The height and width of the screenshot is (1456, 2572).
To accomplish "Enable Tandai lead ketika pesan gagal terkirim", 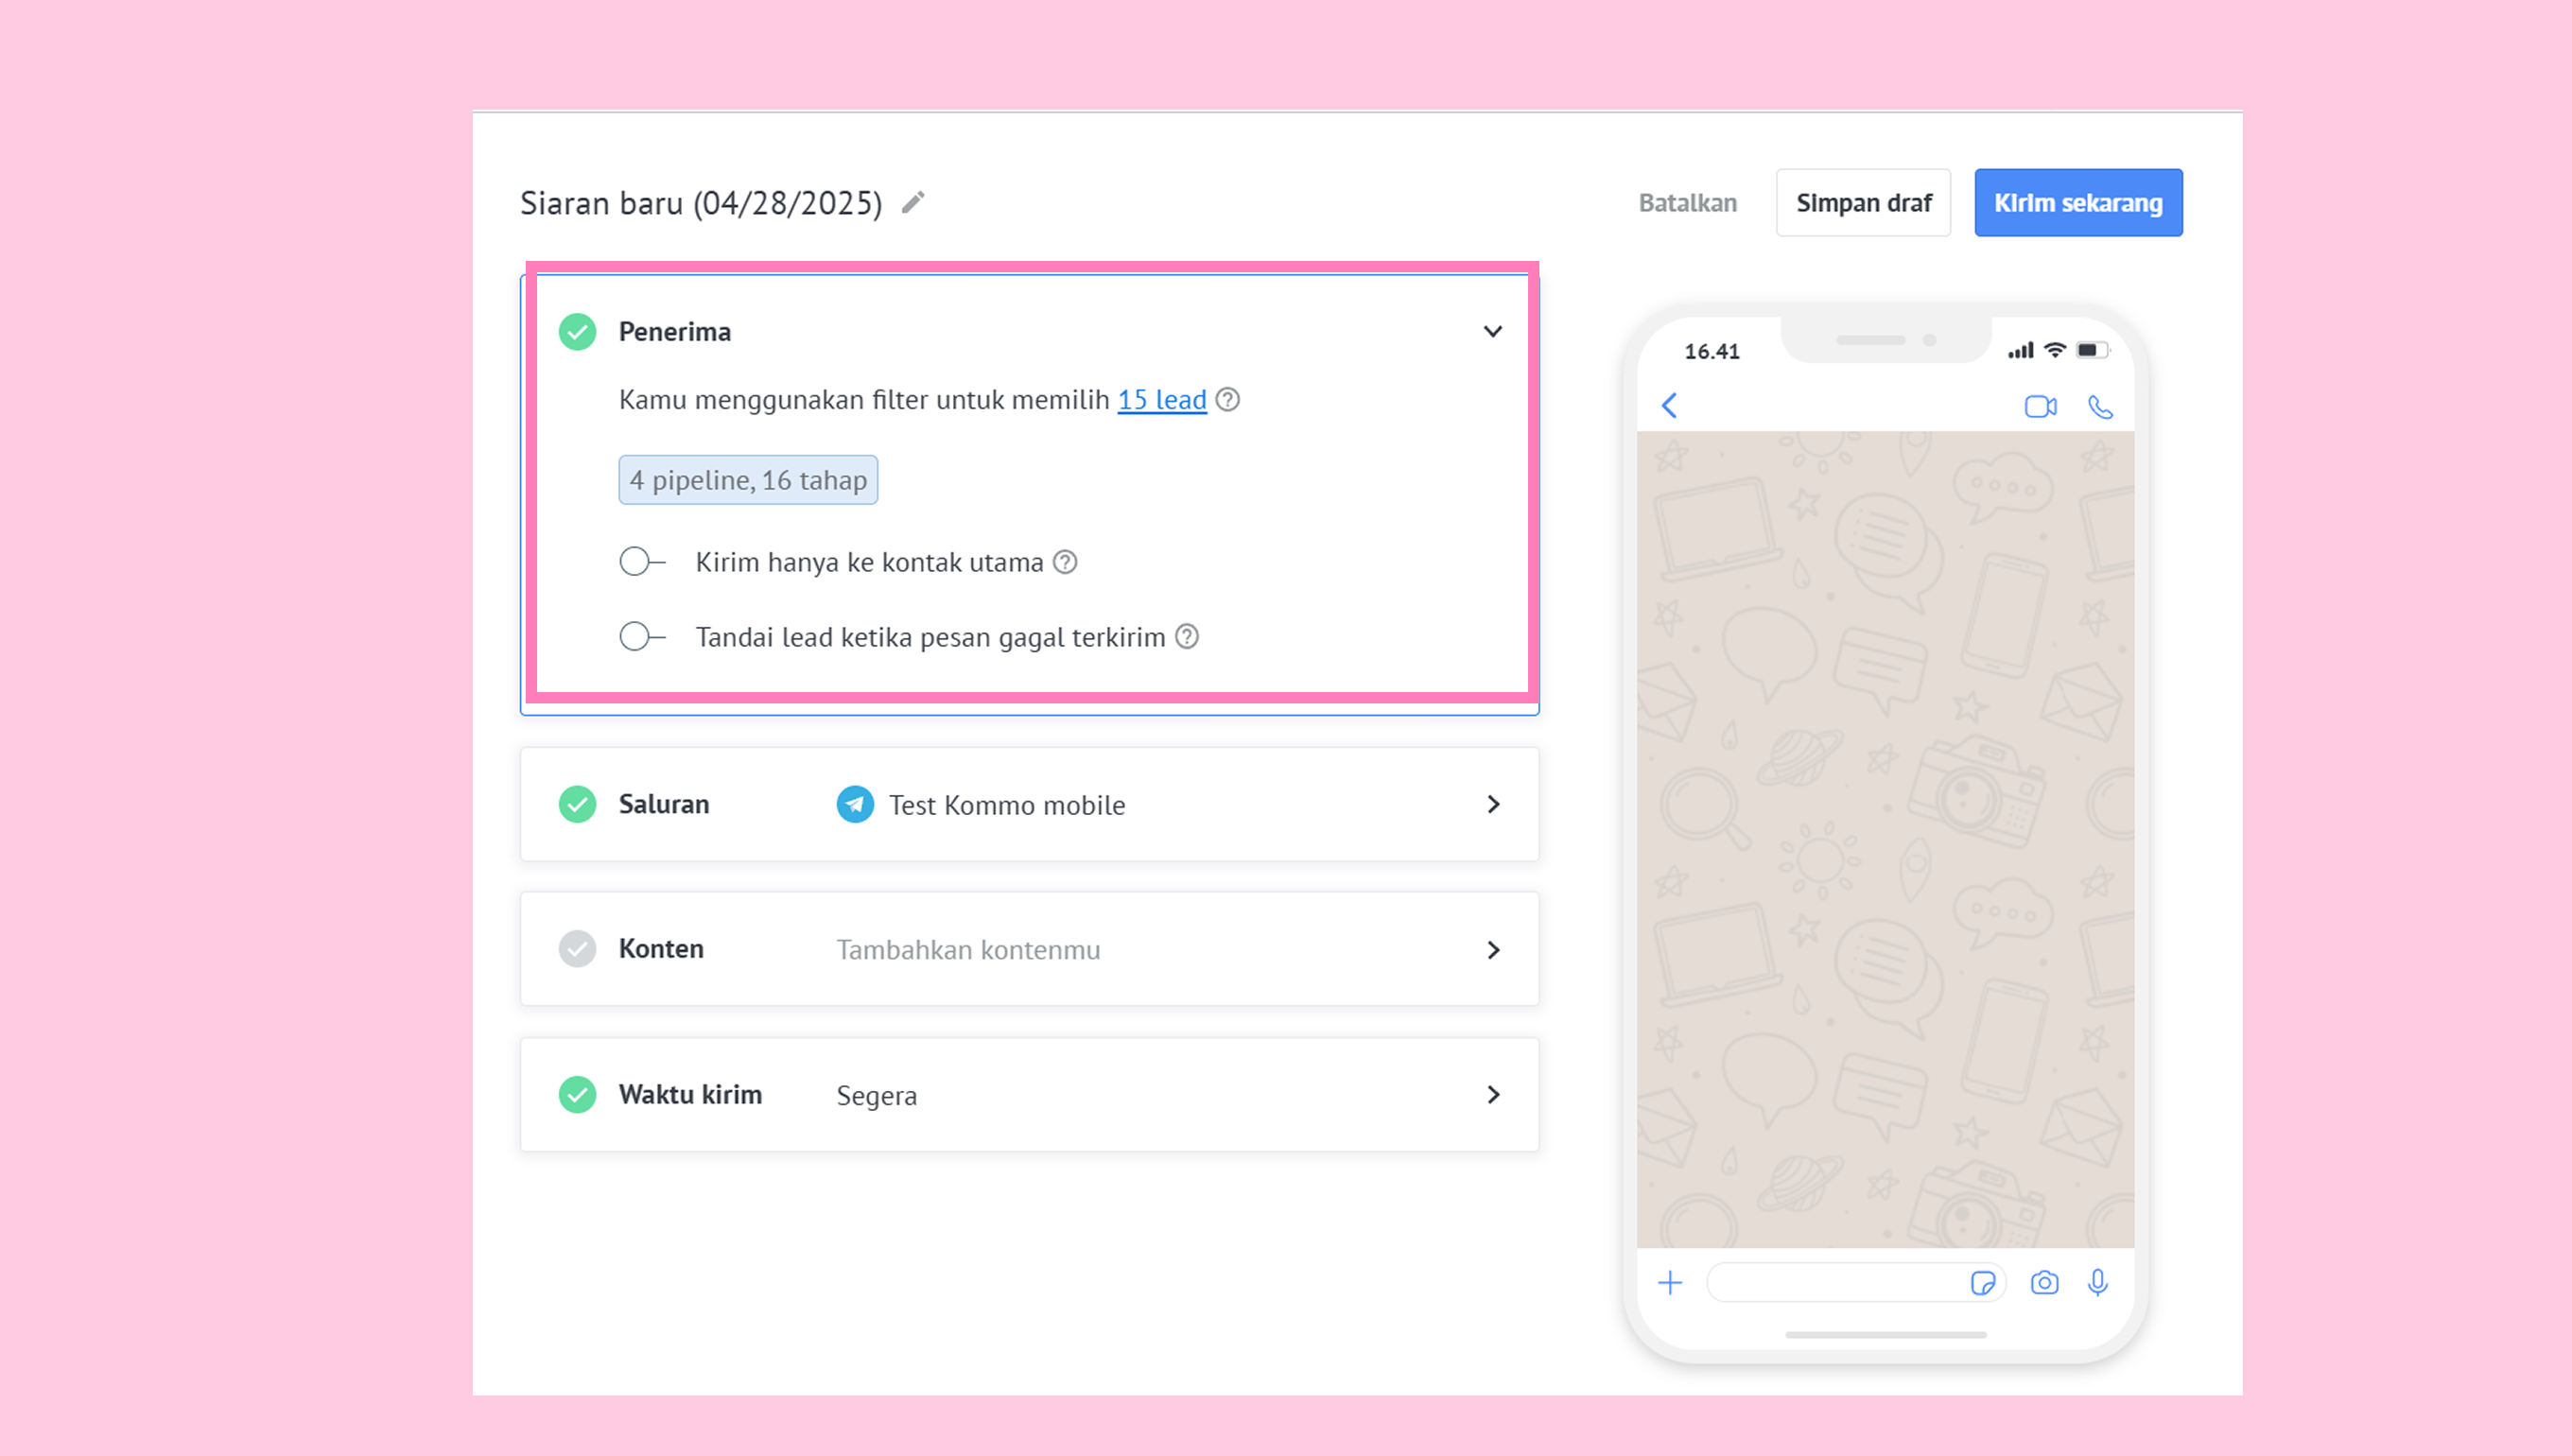I will pyautogui.click(x=641, y=637).
